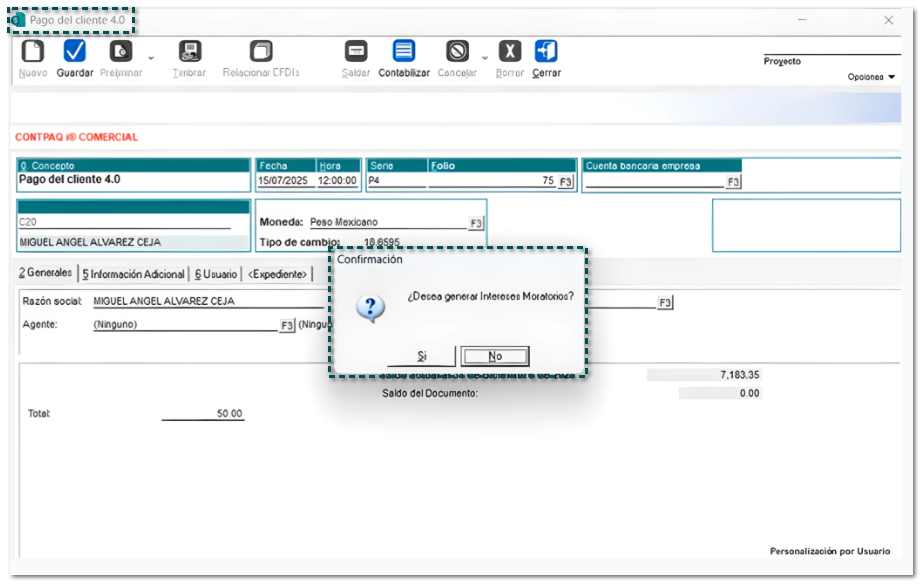Switch to the Información Adicional tab

[133, 274]
